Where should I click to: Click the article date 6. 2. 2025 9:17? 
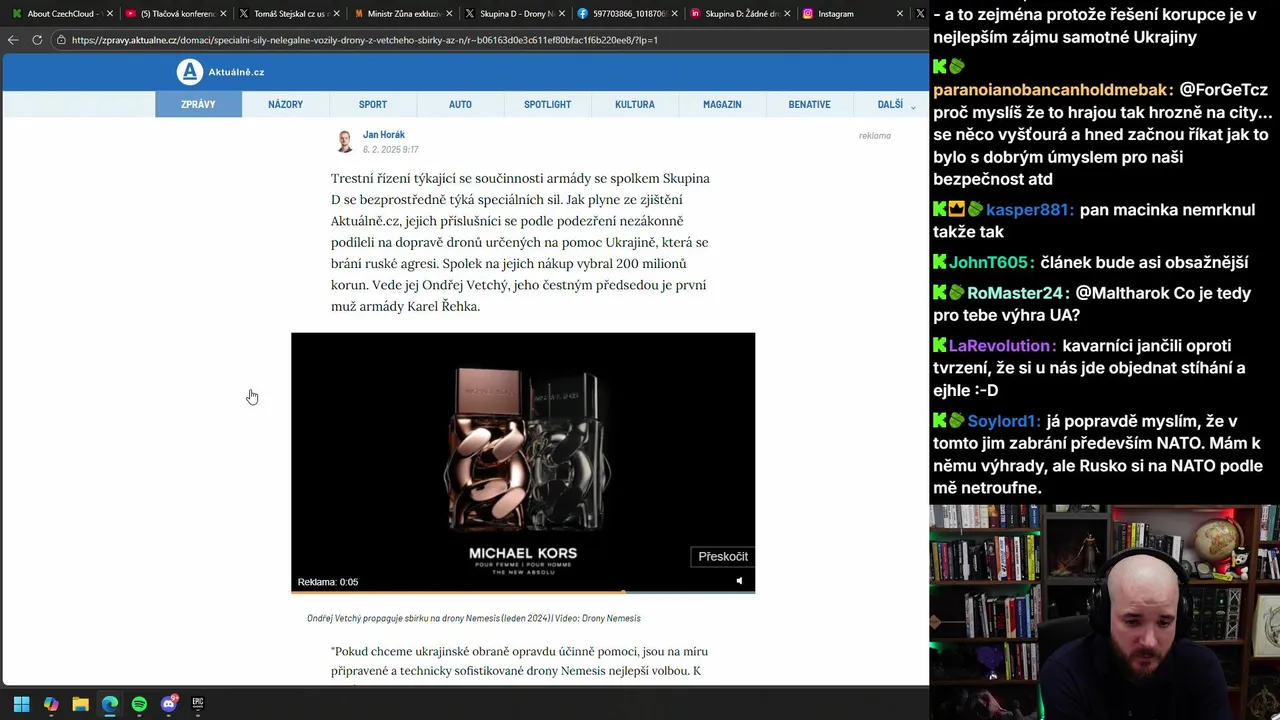pos(391,149)
